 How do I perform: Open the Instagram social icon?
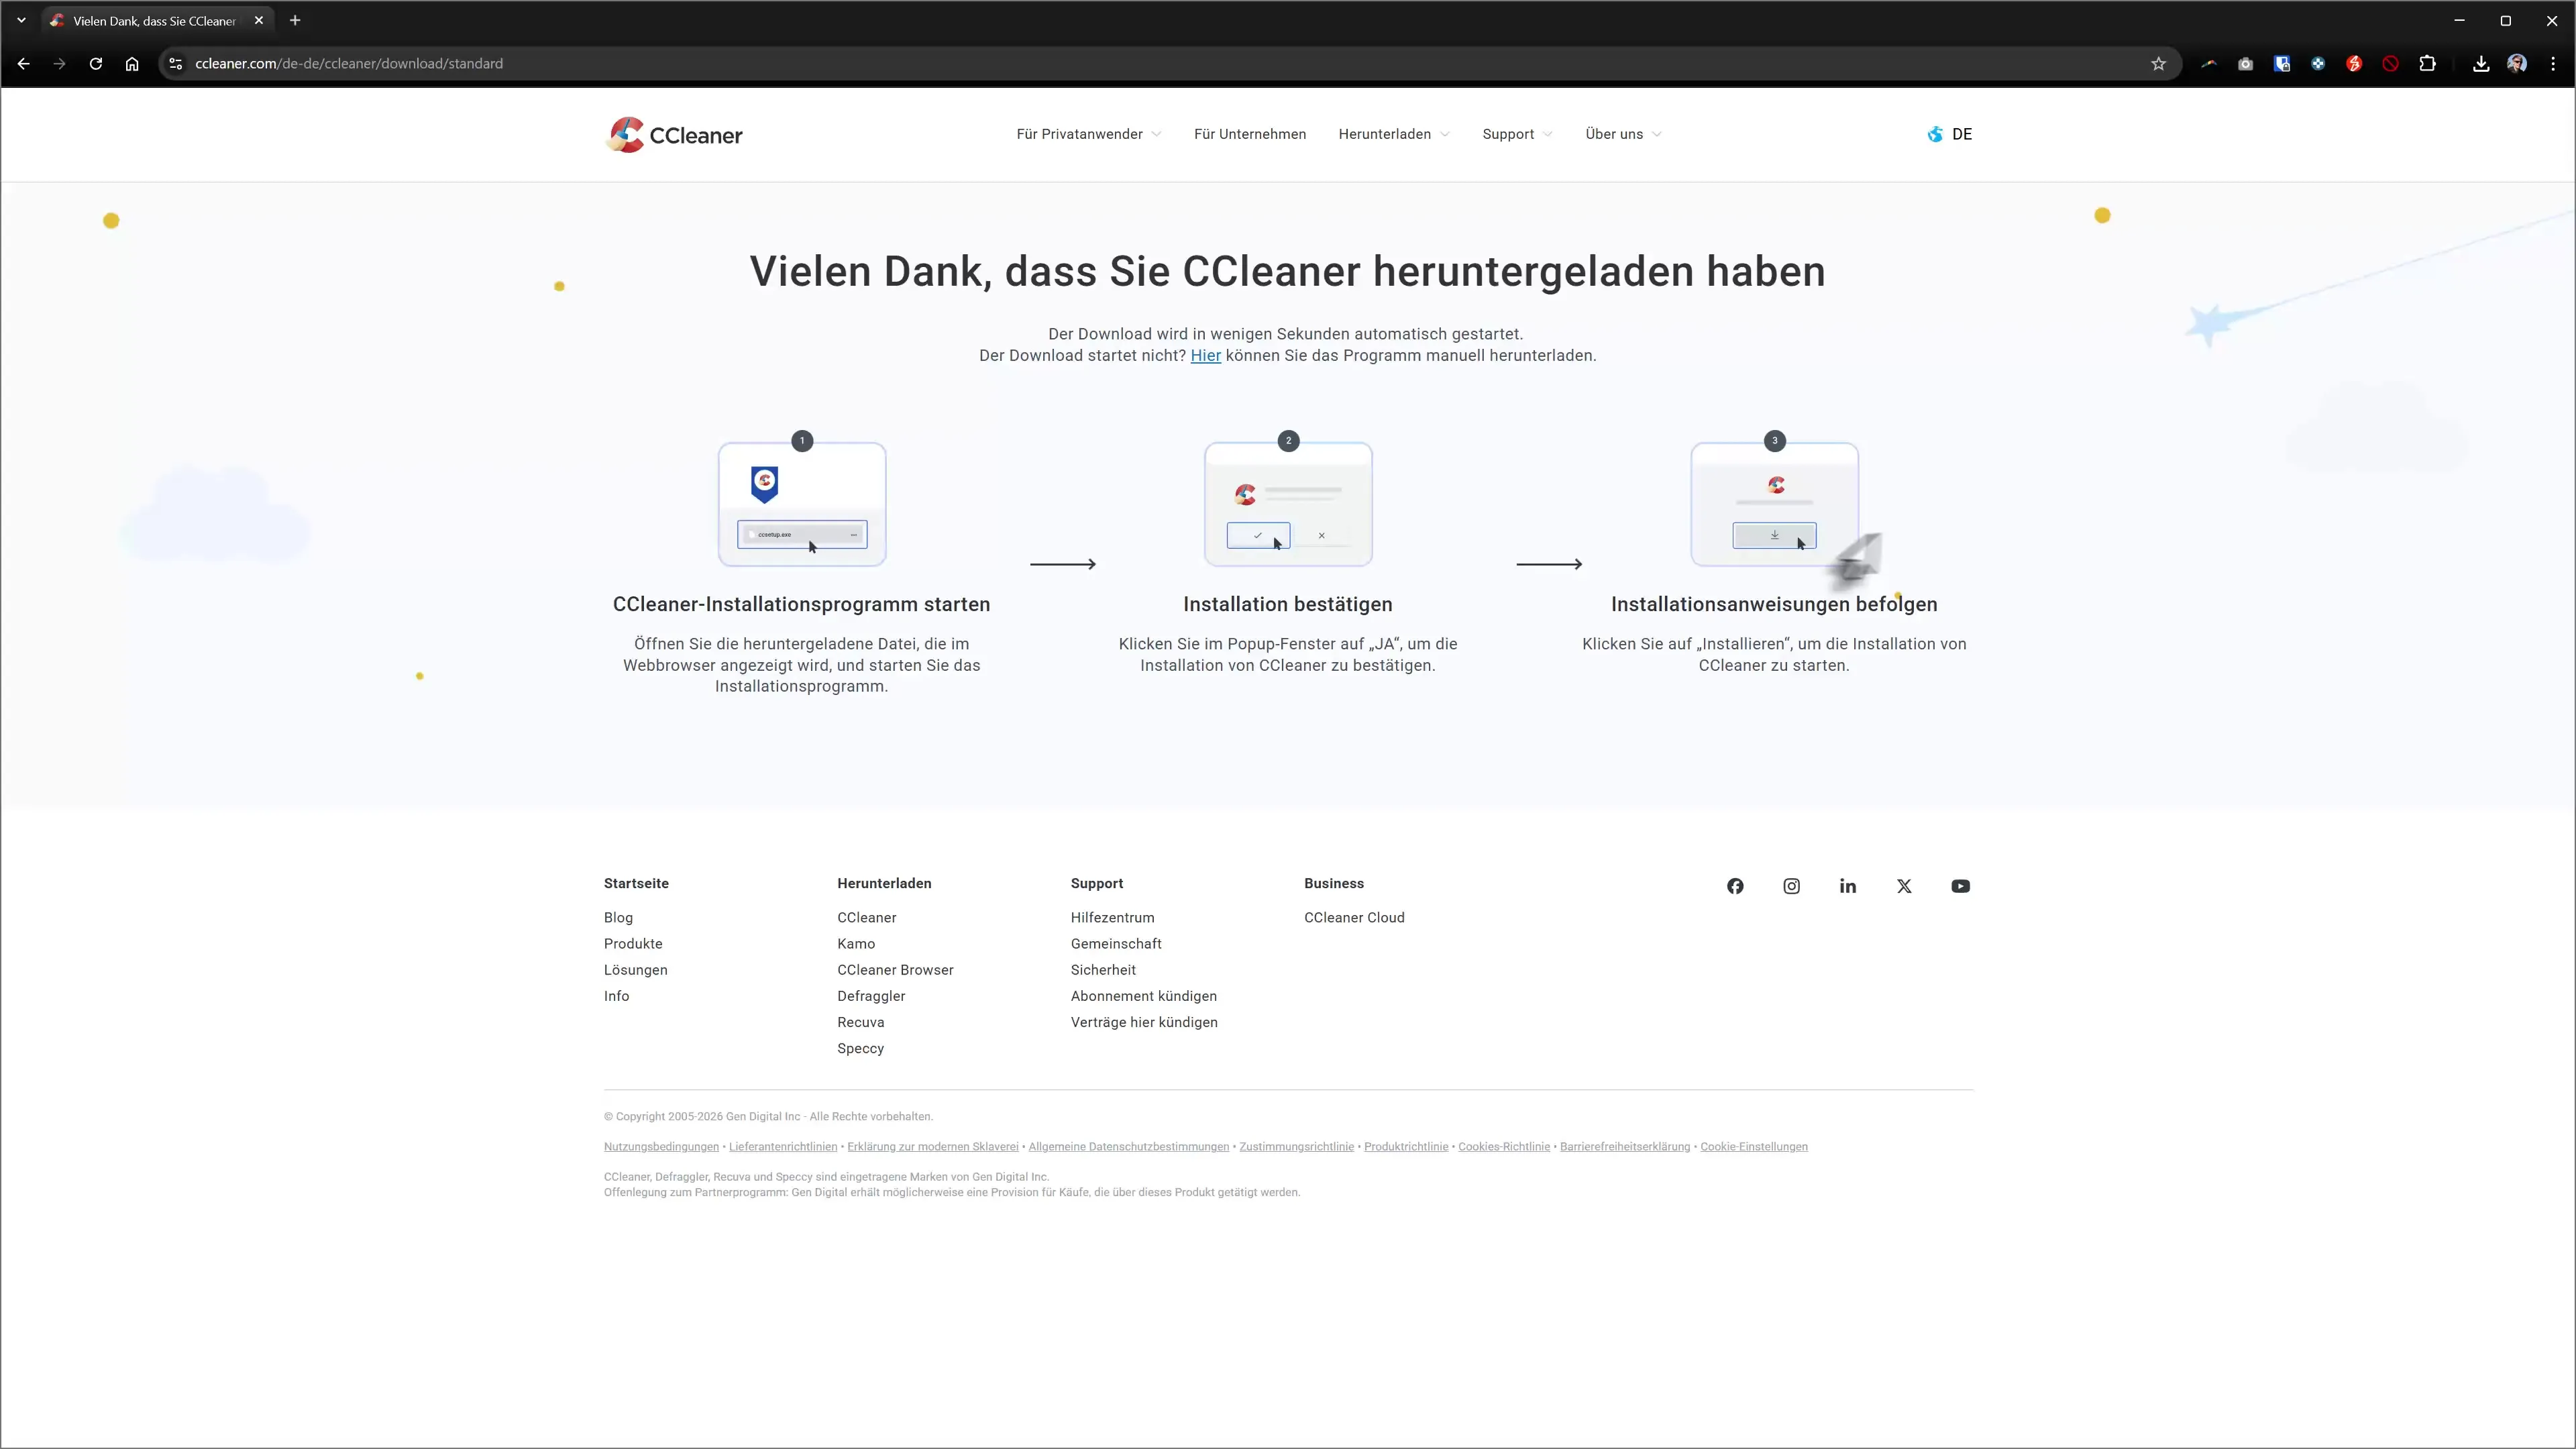pos(1791,886)
